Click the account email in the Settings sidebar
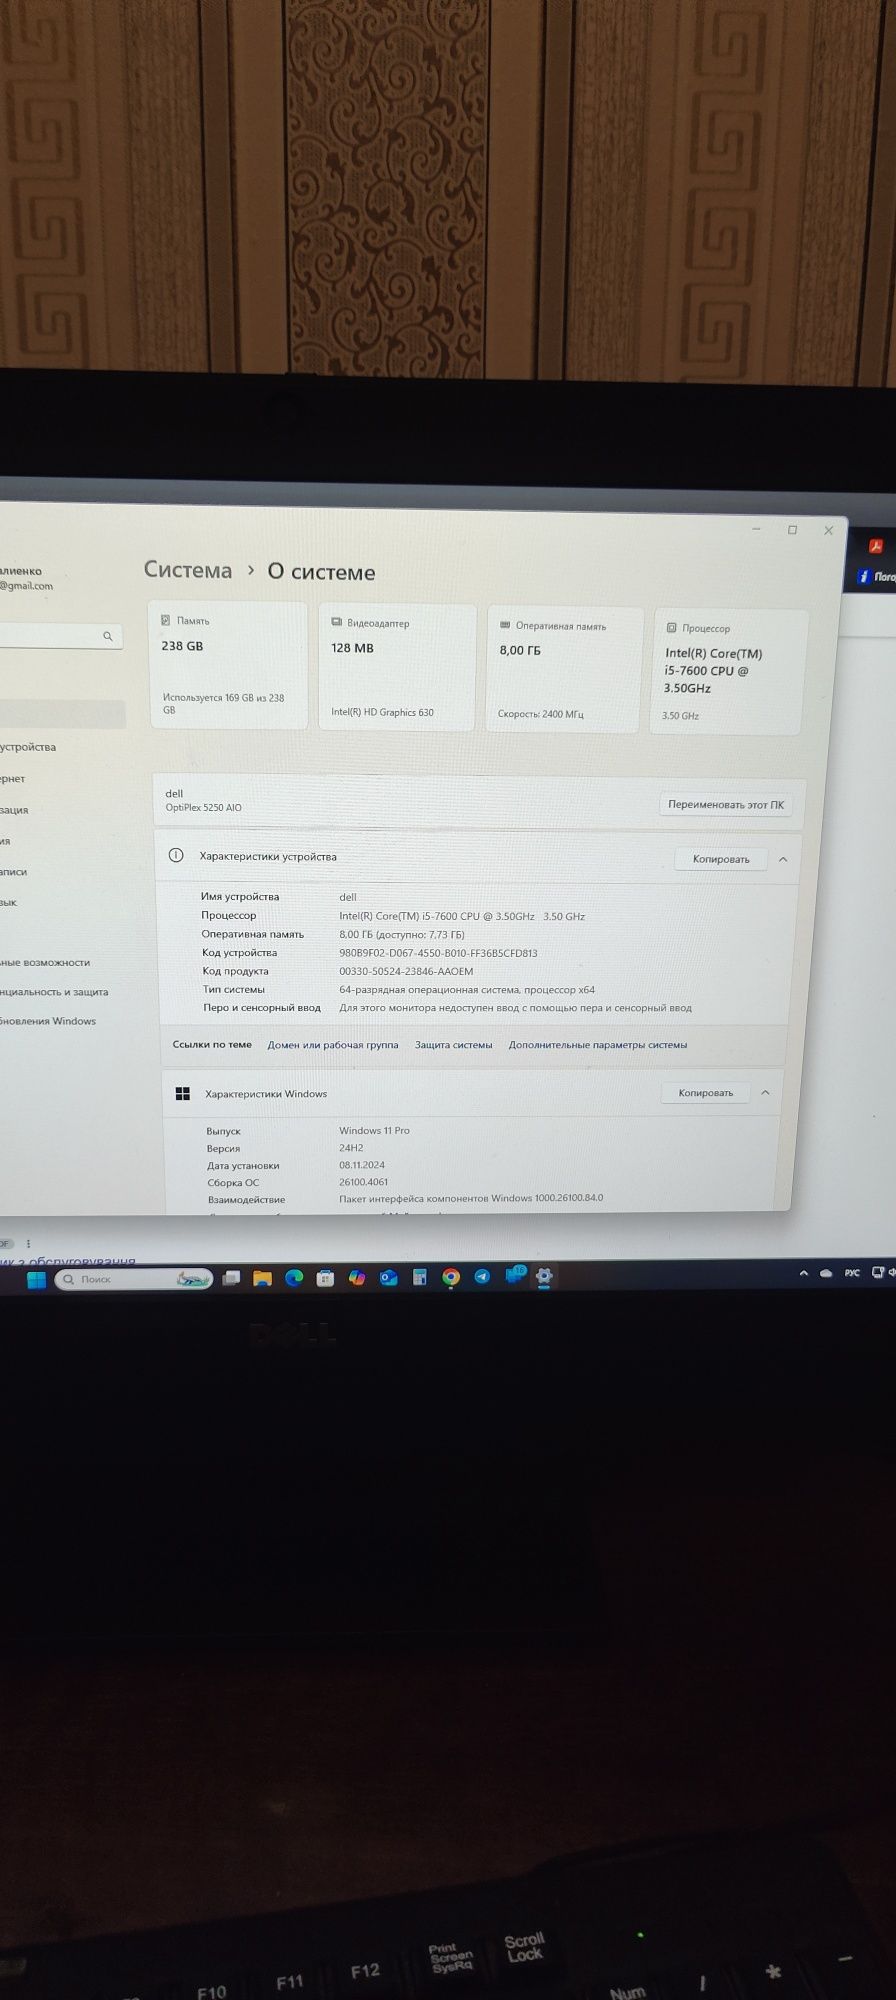 pyautogui.click(x=26, y=586)
